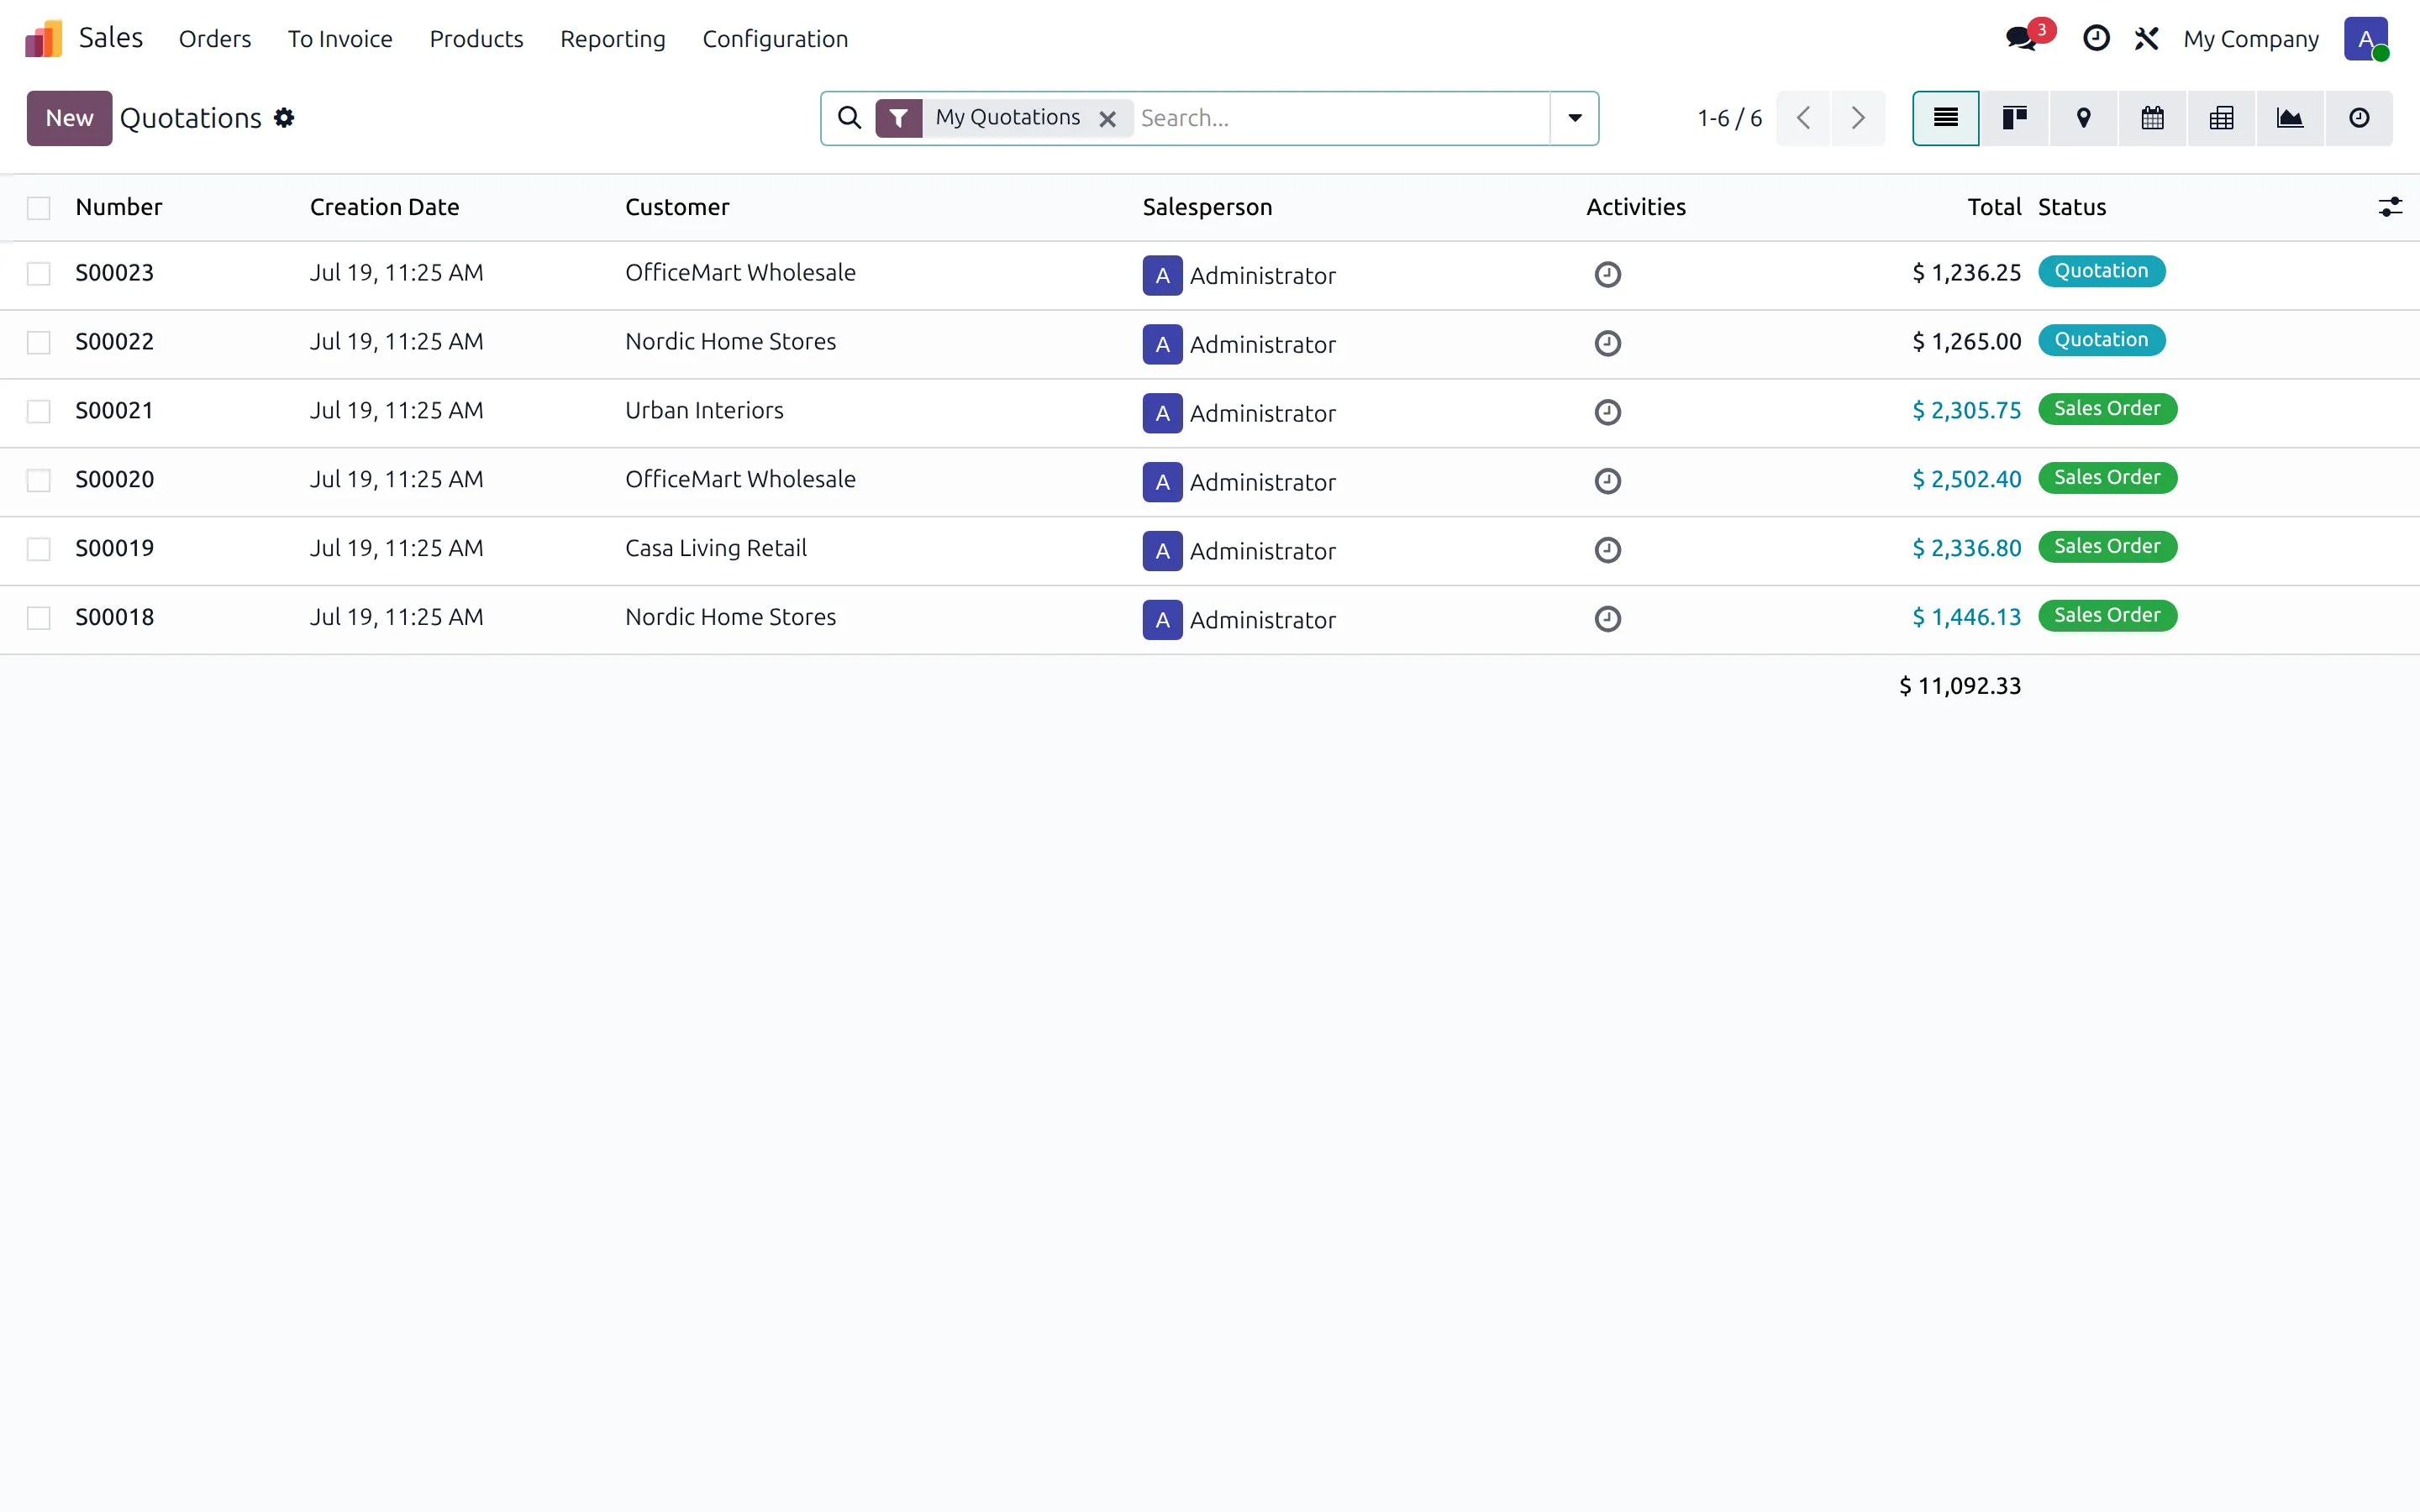Screen dimensions: 2420x1512
Task: Open the My Company switcher
Action: 2250,39
